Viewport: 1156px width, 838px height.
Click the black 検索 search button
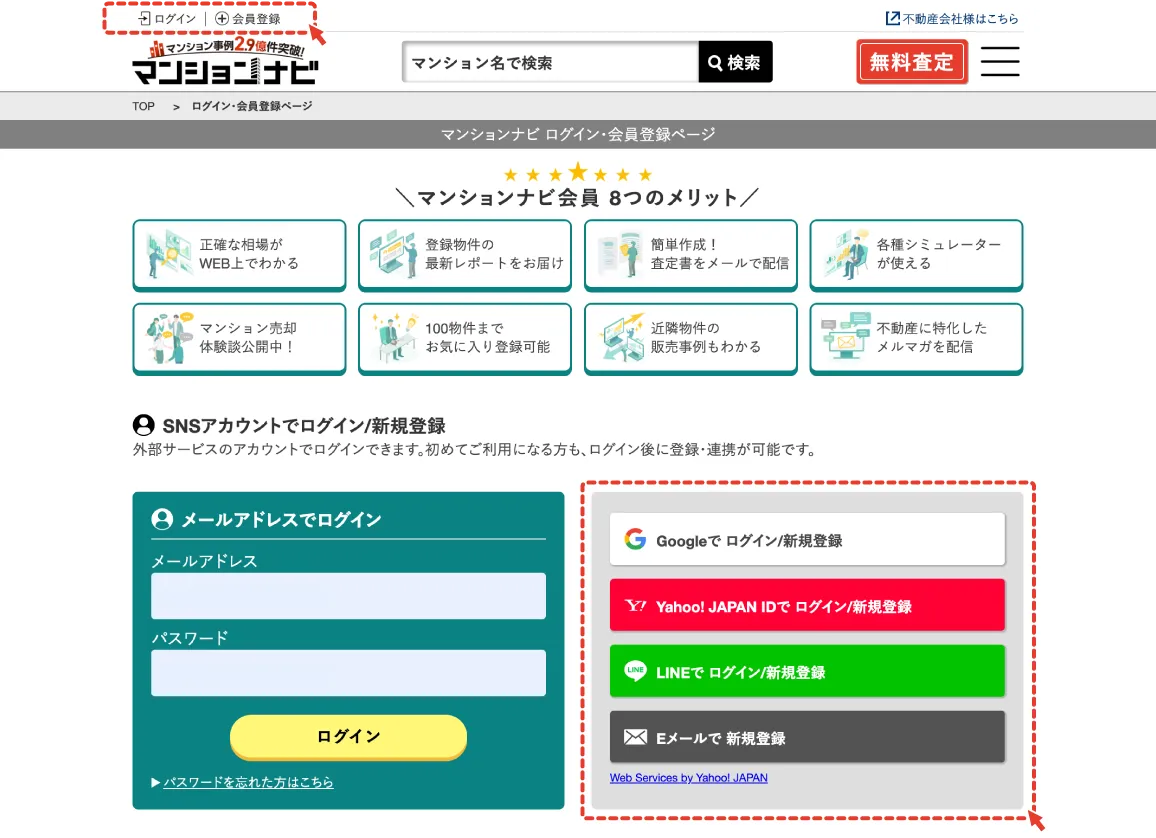[735, 62]
